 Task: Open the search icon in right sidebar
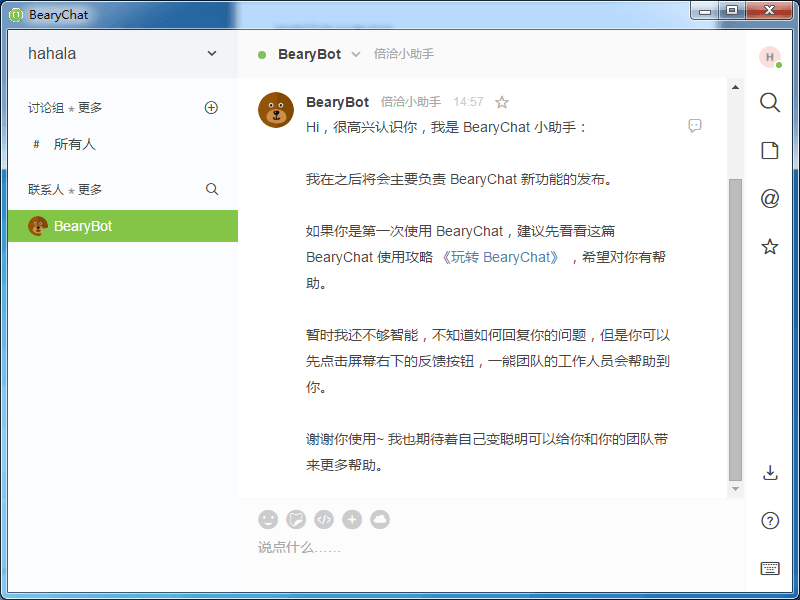tap(770, 103)
